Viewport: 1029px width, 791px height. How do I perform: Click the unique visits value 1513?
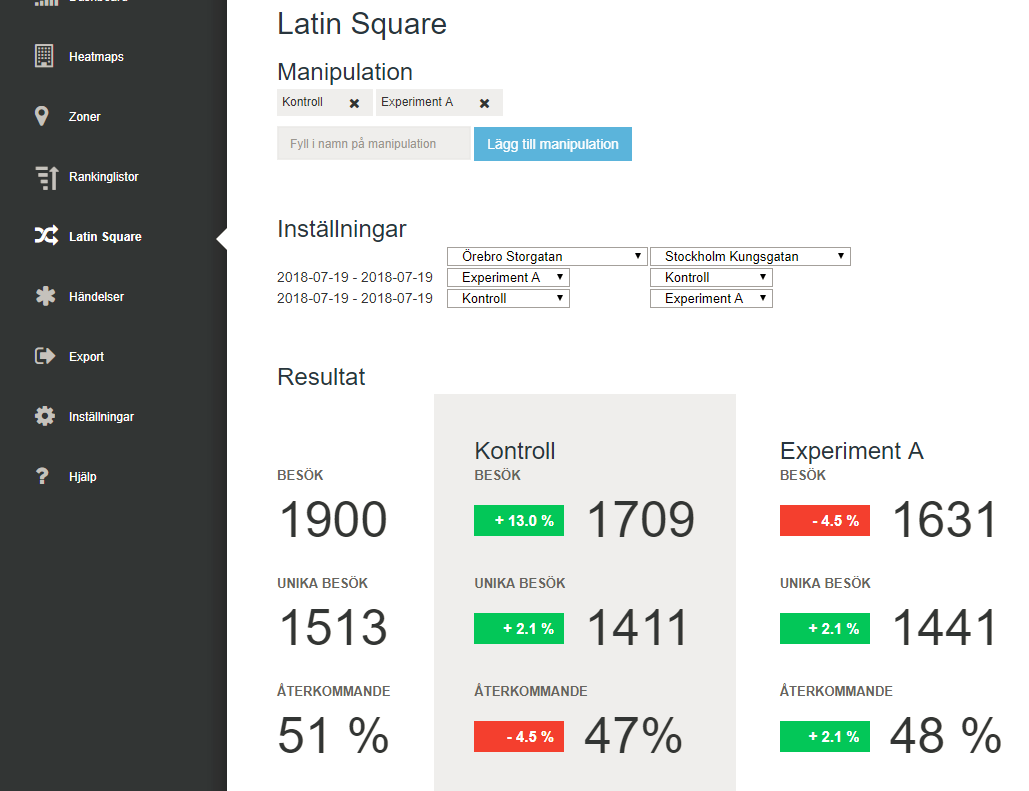tap(333, 628)
